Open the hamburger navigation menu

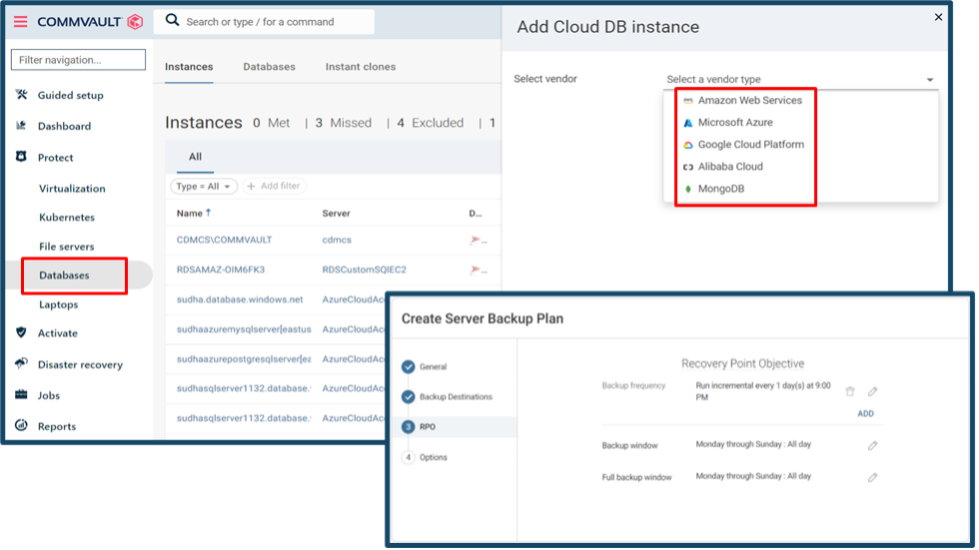tap(21, 22)
